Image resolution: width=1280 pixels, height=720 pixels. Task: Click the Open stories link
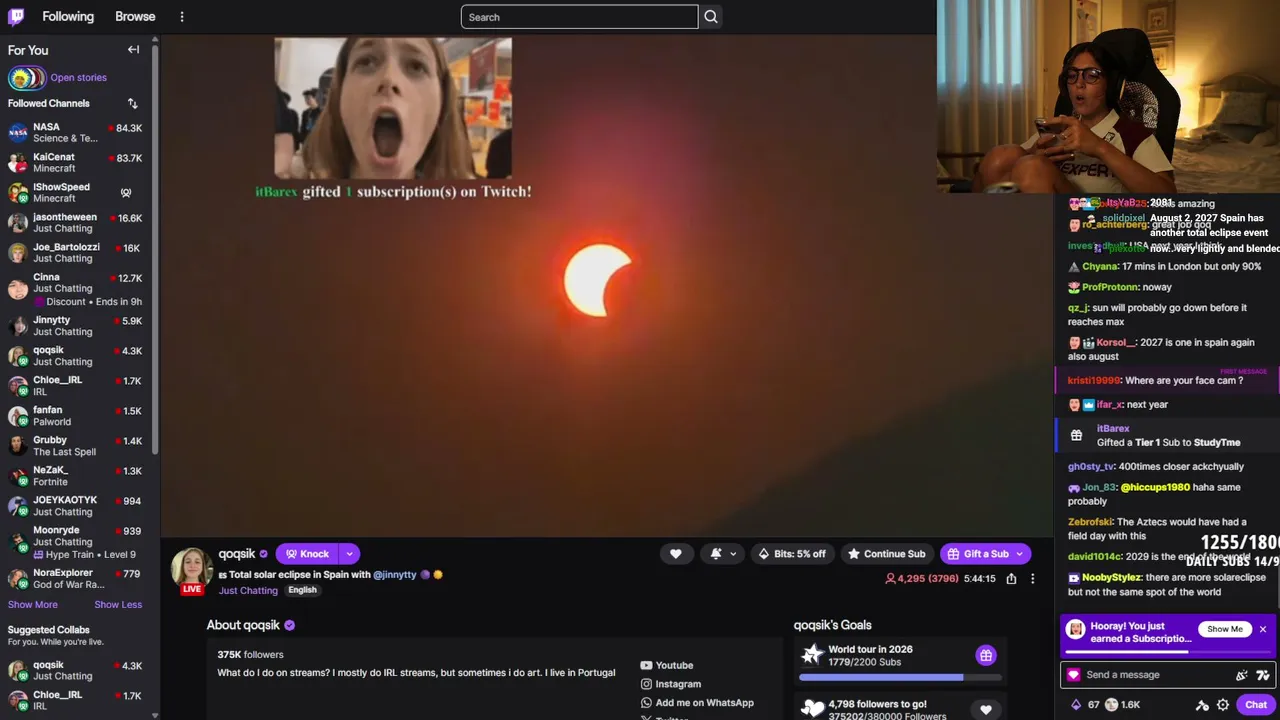click(x=78, y=78)
